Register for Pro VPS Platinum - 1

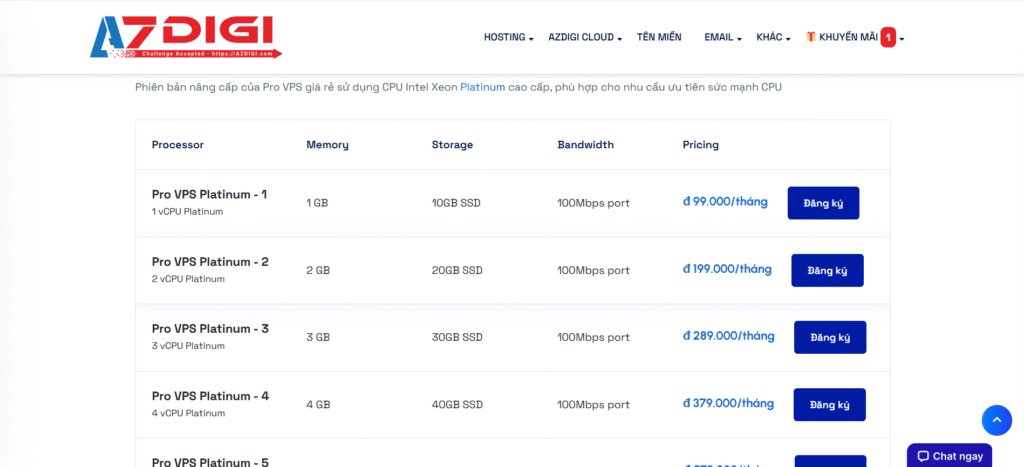(x=823, y=203)
